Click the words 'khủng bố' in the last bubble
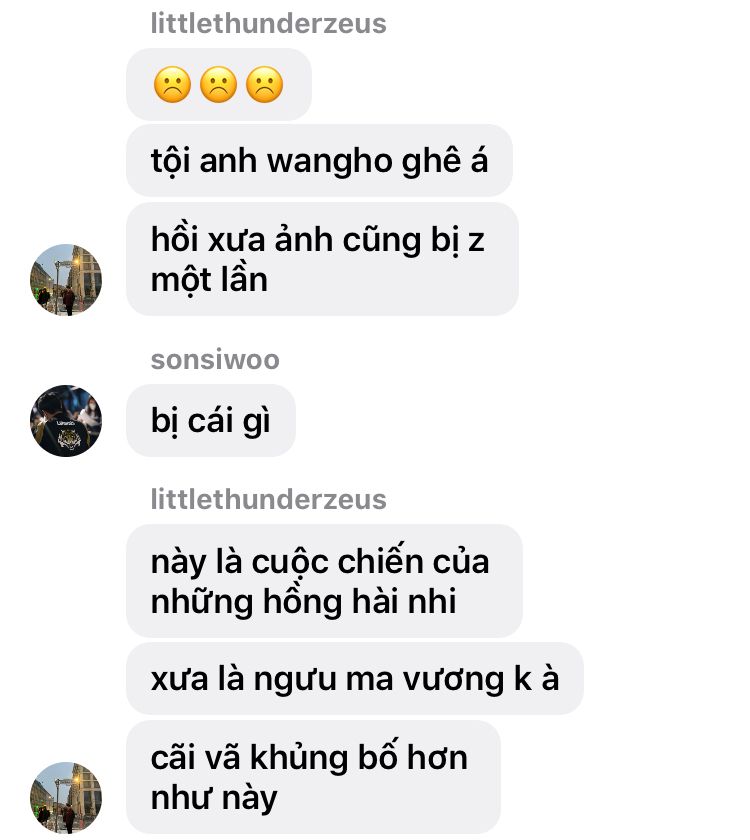 pos(324,758)
